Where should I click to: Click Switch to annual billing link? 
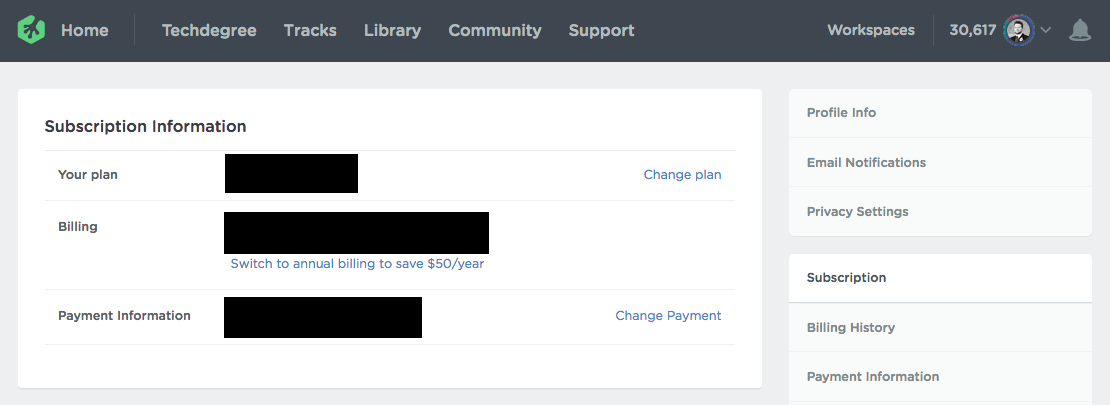357,263
